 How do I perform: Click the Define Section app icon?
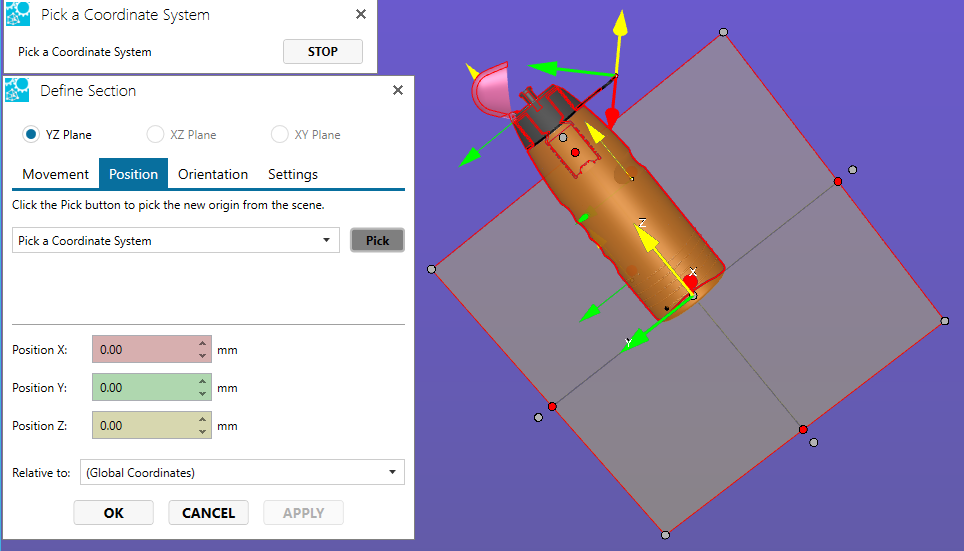click(x=17, y=90)
